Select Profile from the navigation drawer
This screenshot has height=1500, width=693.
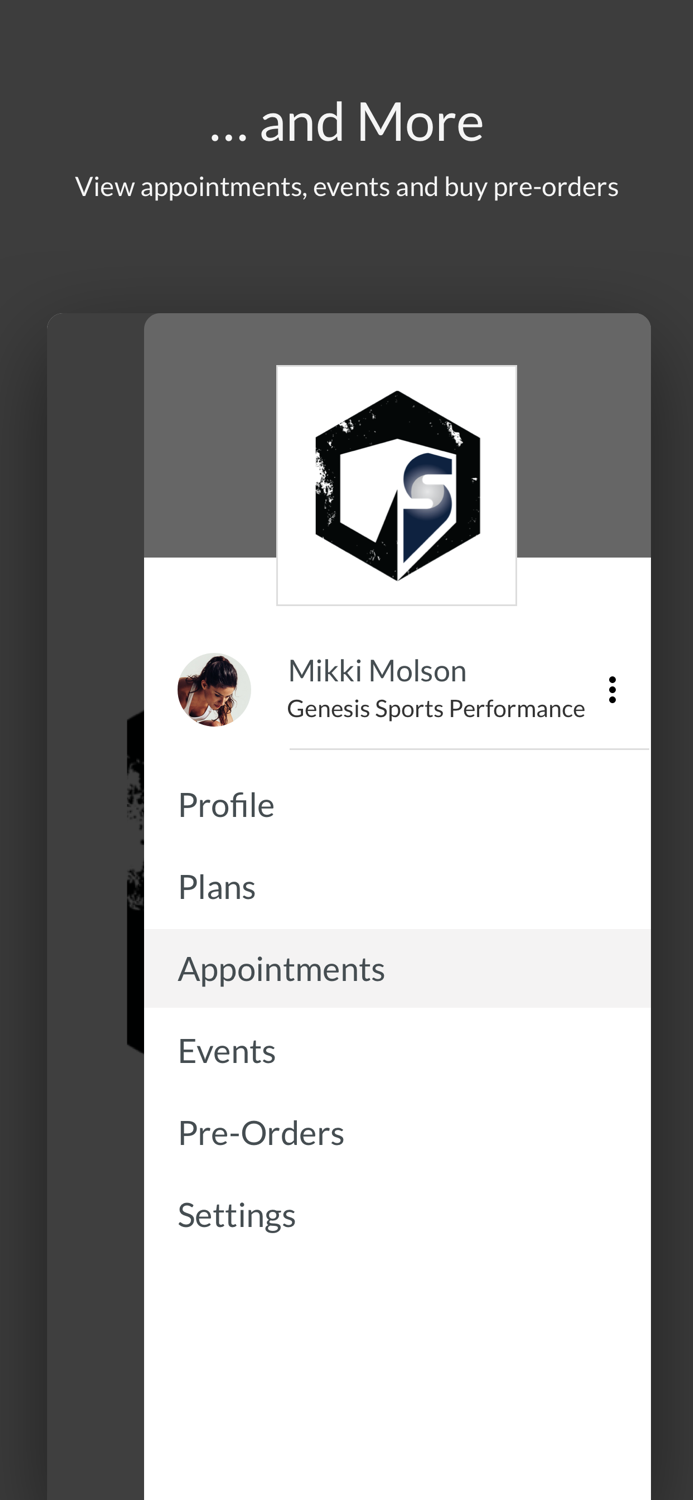226,804
